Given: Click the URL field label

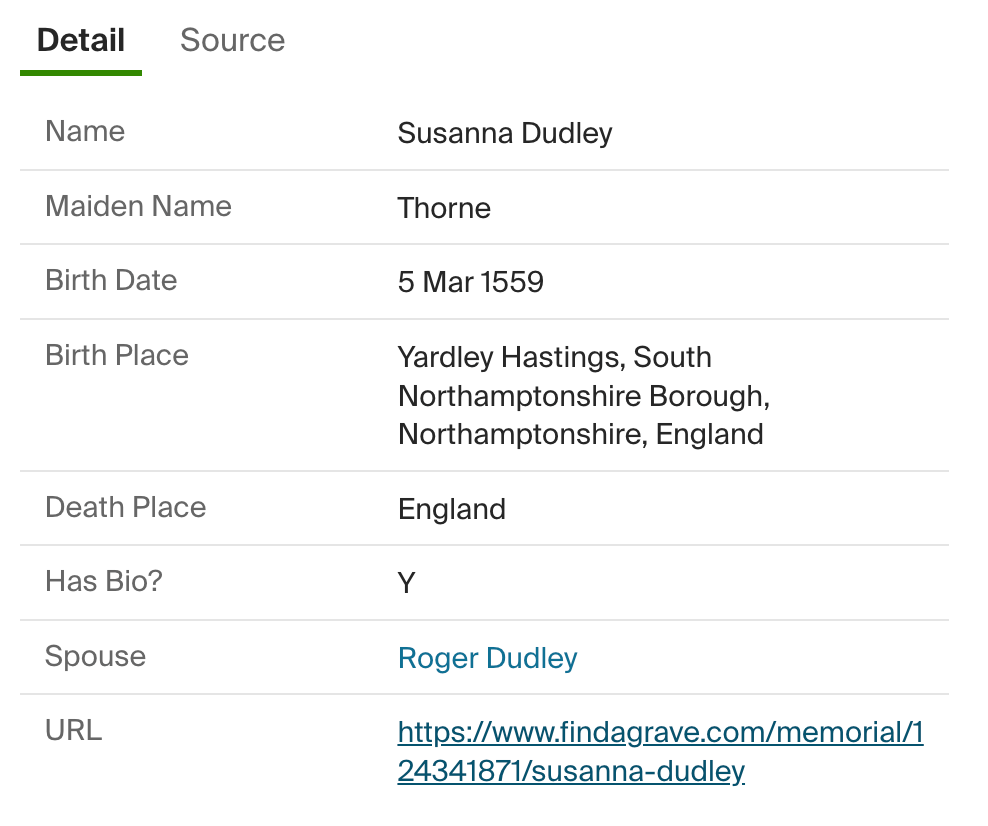Looking at the screenshot, I should pos(73,730).
